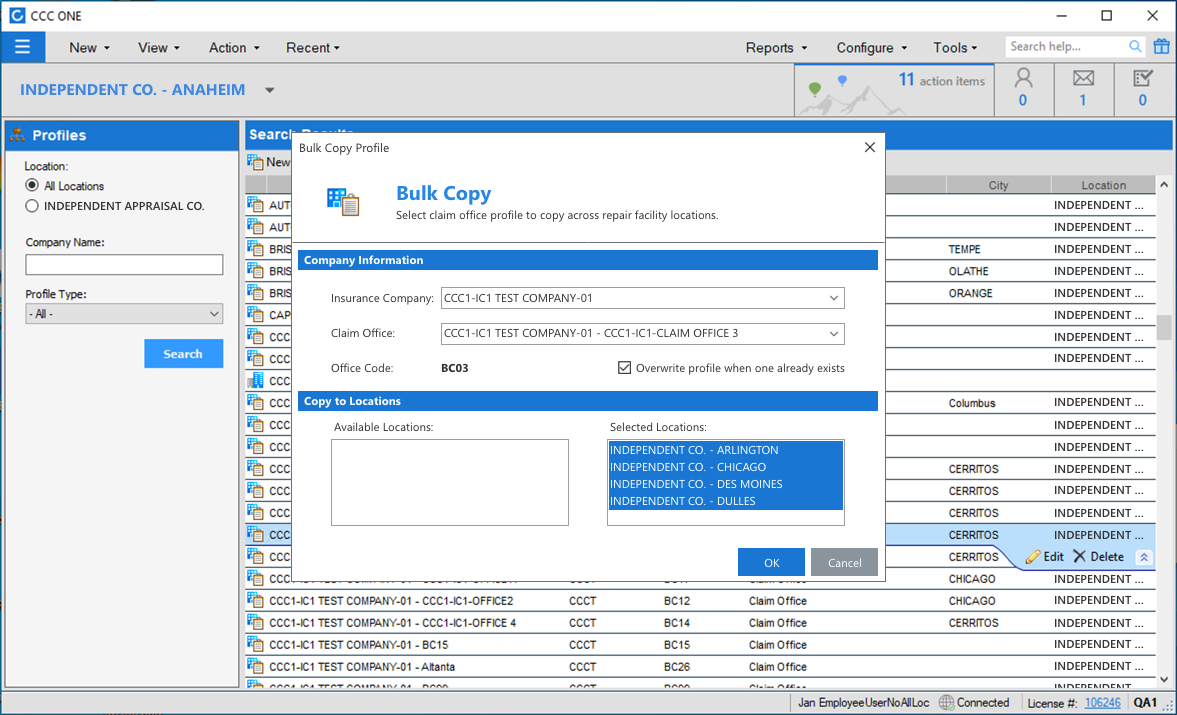Screen dimensions: 1177x715
Task: Click the Delete X icon in row
Action: pyautogui.click(x=1079, y=556)
